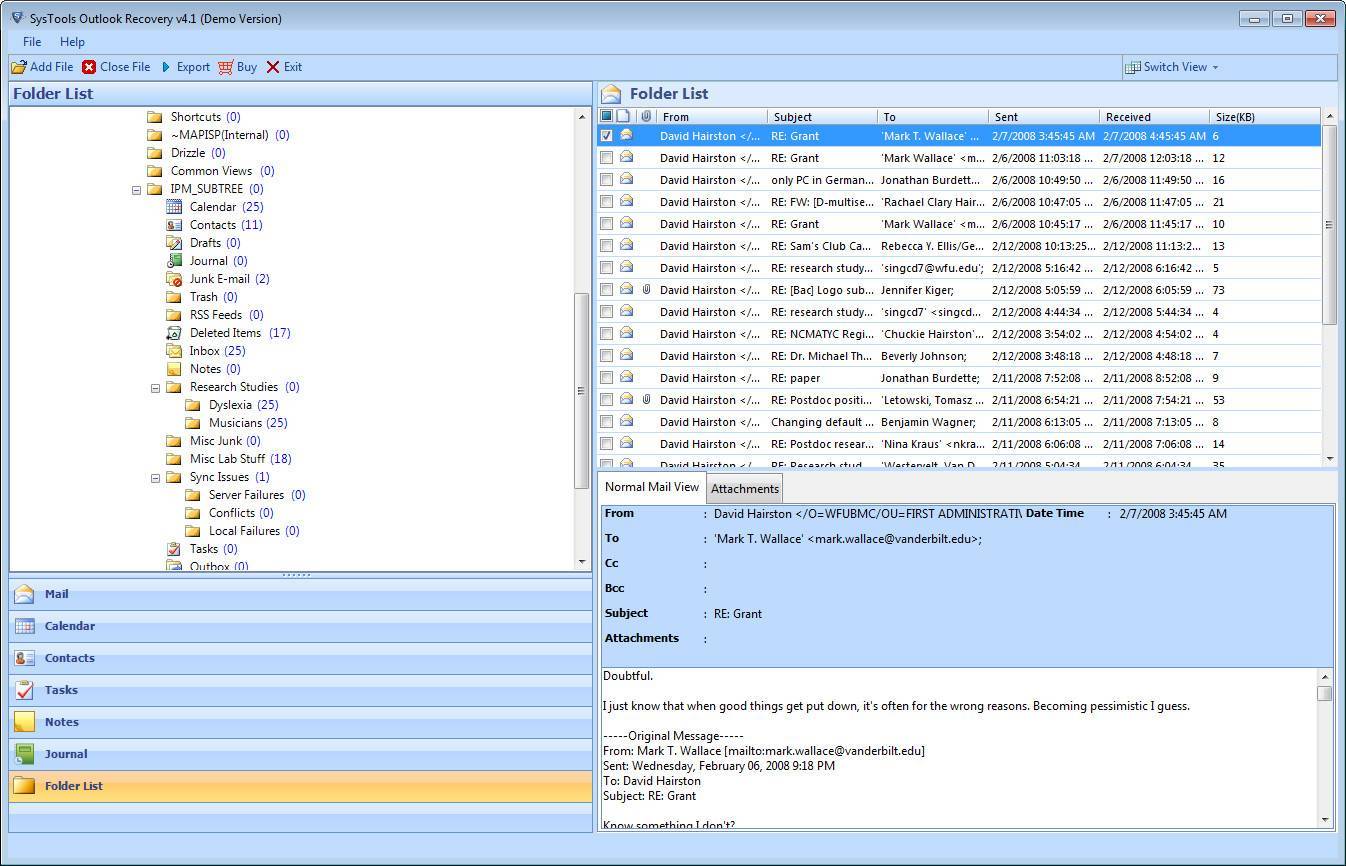Select the Common Views (0) folder

click(222, 171)
